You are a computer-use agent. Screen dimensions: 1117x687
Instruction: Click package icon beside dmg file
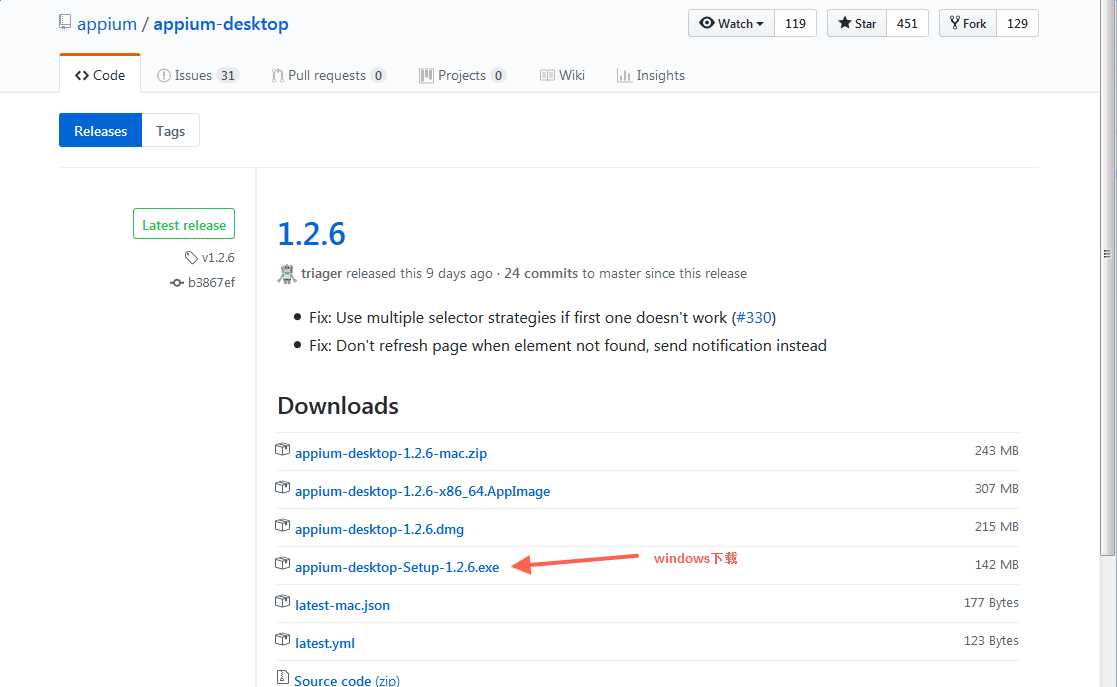click(283, 525)
